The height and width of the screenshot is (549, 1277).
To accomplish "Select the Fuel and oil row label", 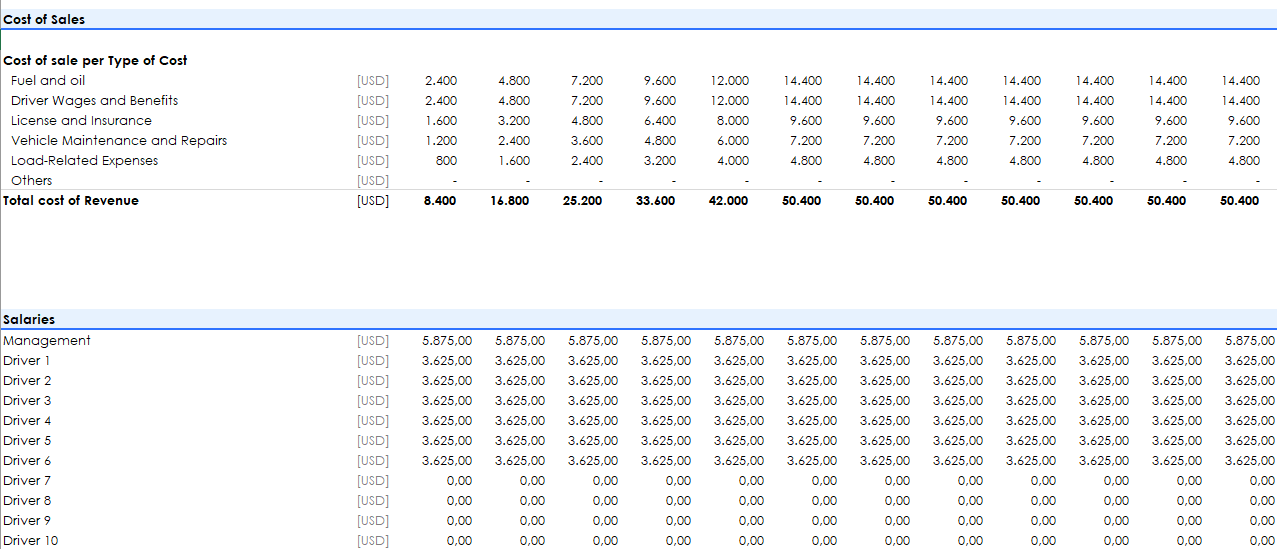I will pos(48,80).
